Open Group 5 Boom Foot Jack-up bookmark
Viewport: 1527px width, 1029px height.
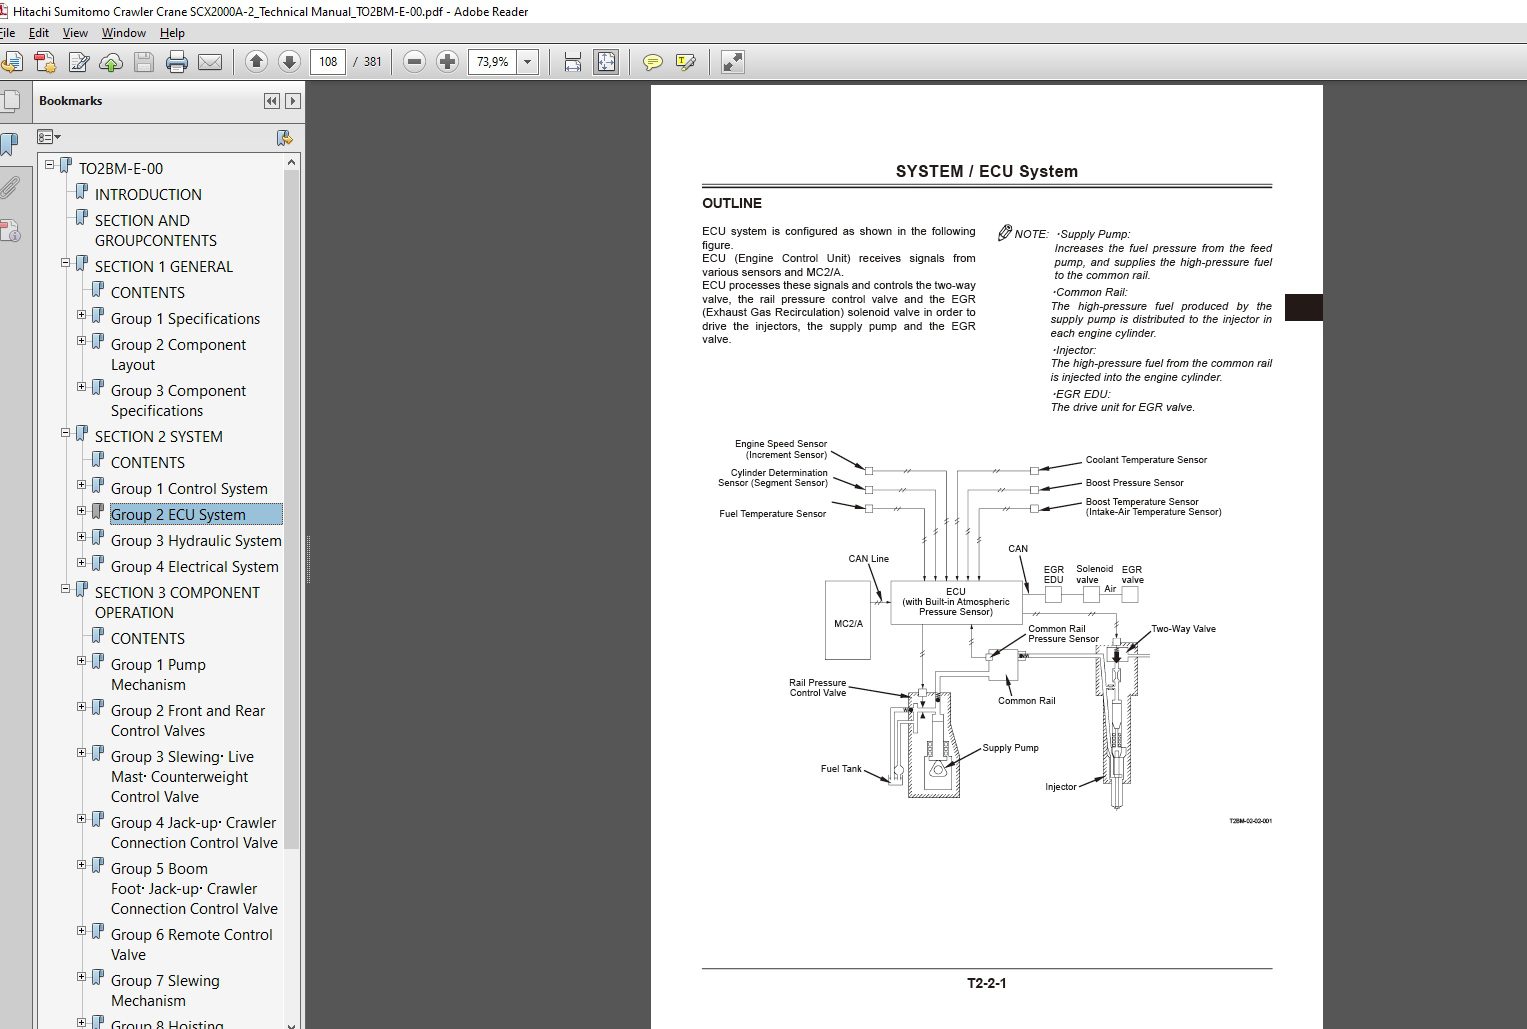[x=194, y=889]
